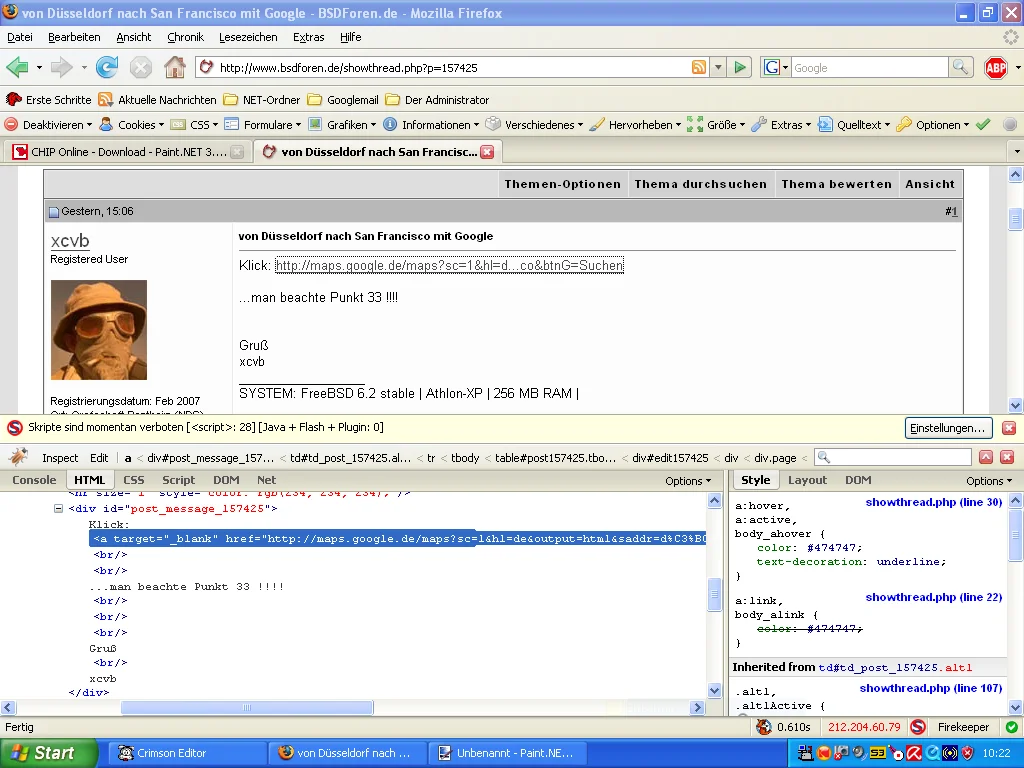Click the Themen-Optionen link

(x=562, y=184)
